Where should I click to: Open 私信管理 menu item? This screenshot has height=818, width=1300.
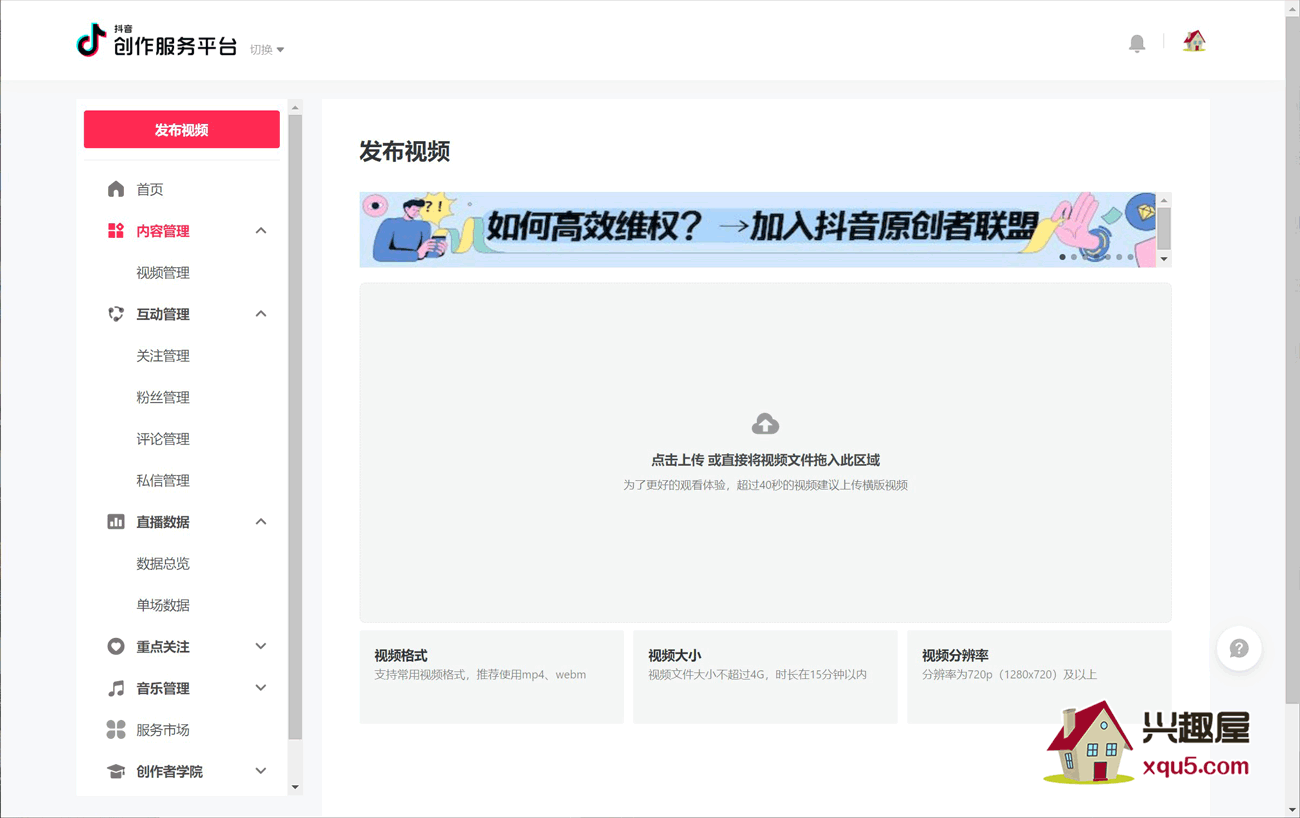[163, 481]
